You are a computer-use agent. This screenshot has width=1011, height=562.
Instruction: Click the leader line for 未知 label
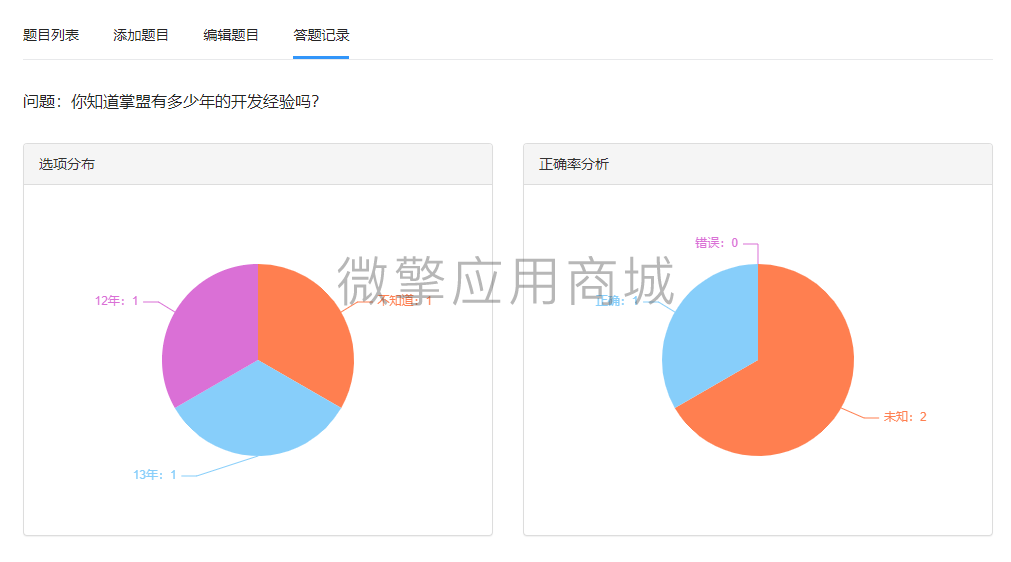(859, 413)
